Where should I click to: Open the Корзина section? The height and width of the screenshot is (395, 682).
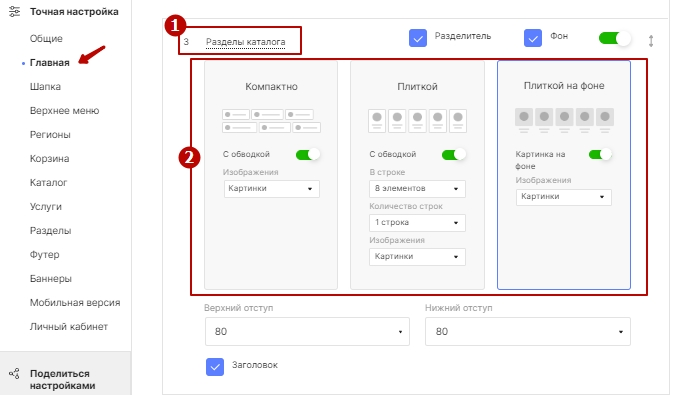click(x=50, y=158)
